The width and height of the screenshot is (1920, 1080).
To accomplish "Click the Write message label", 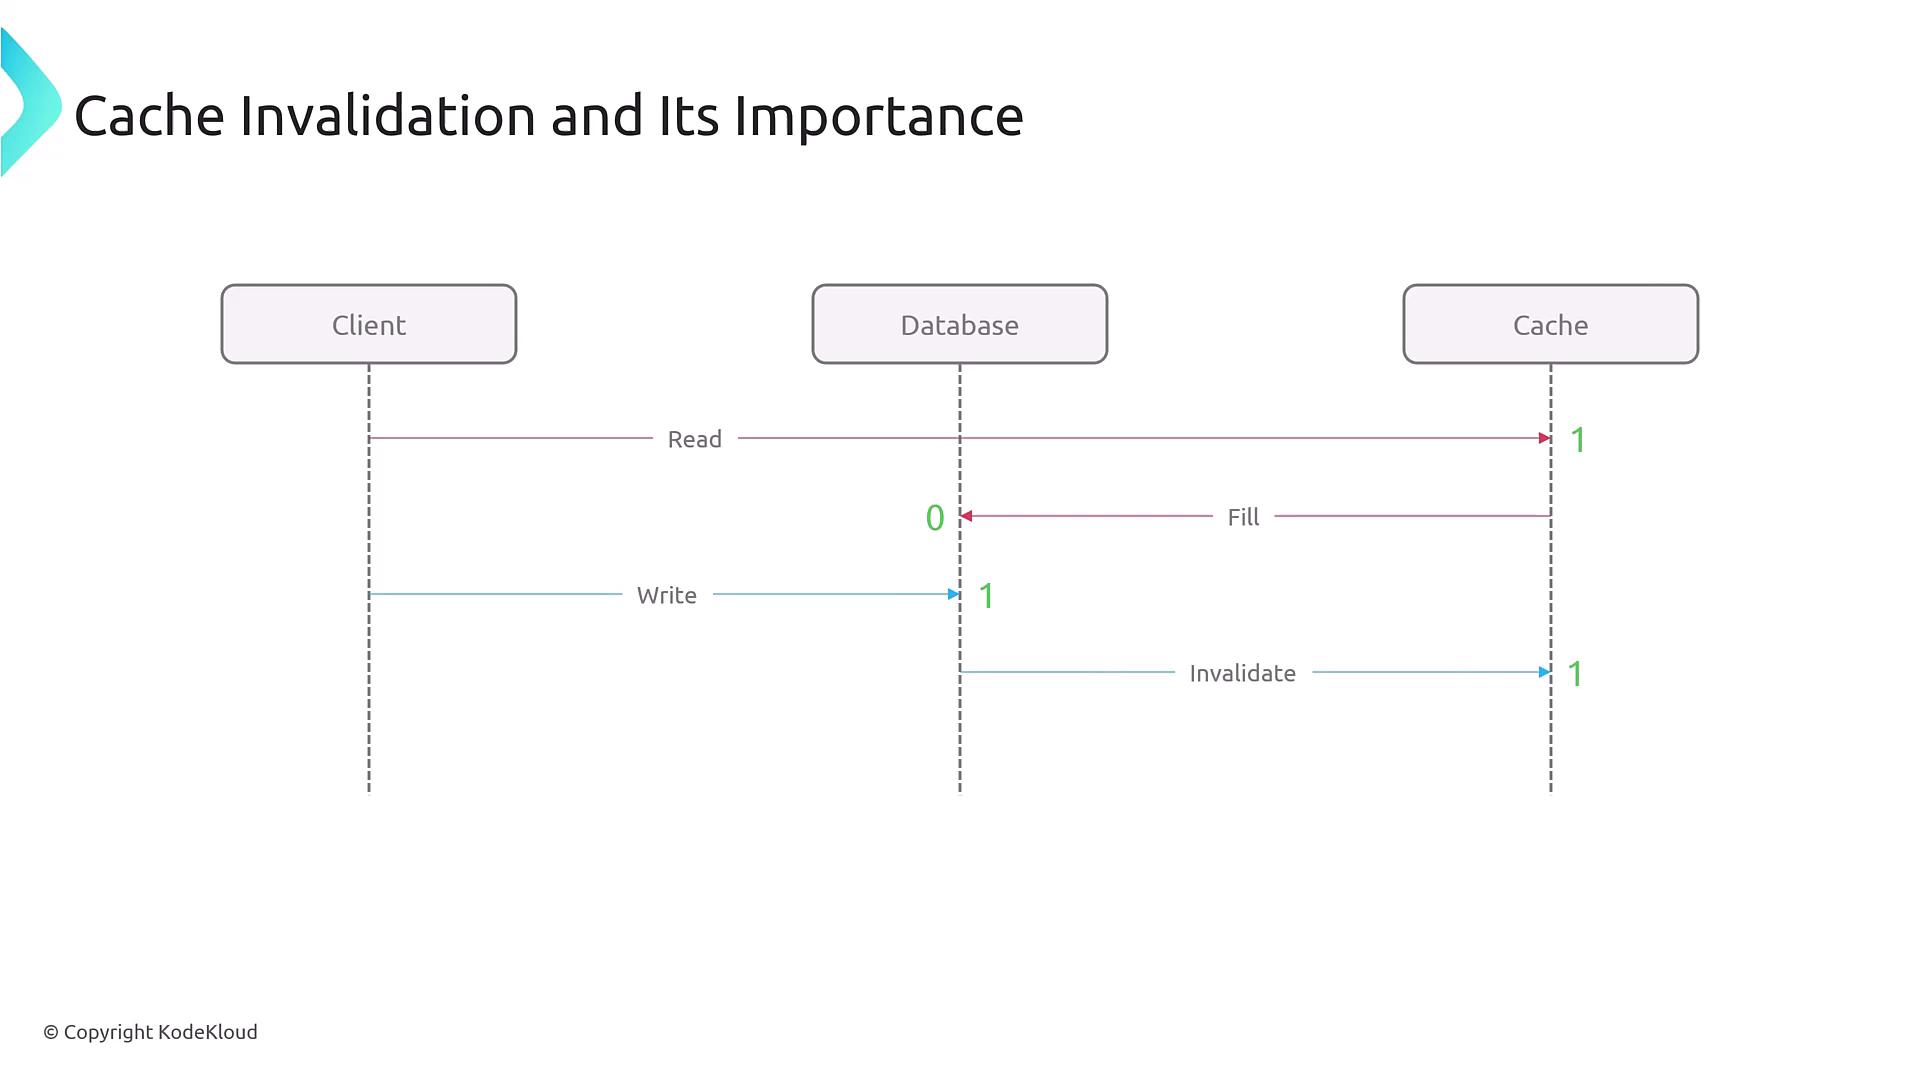I will [666, 595].
